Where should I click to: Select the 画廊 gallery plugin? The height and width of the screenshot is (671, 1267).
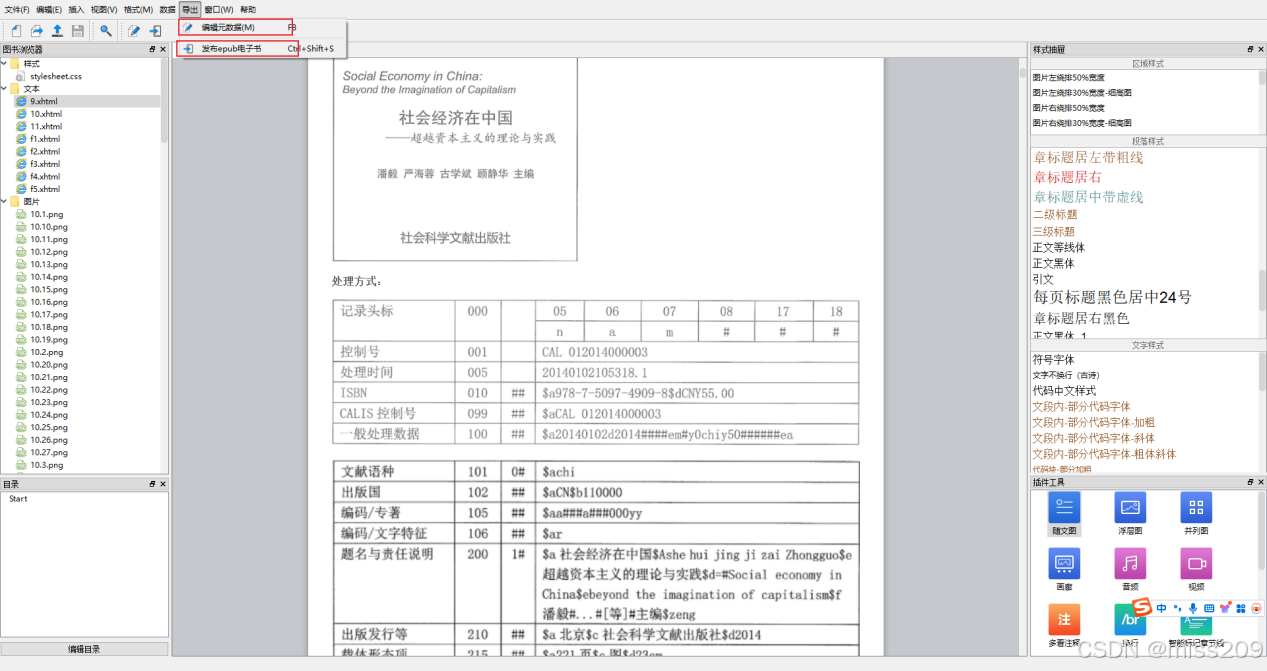(x=1064, y=570)
